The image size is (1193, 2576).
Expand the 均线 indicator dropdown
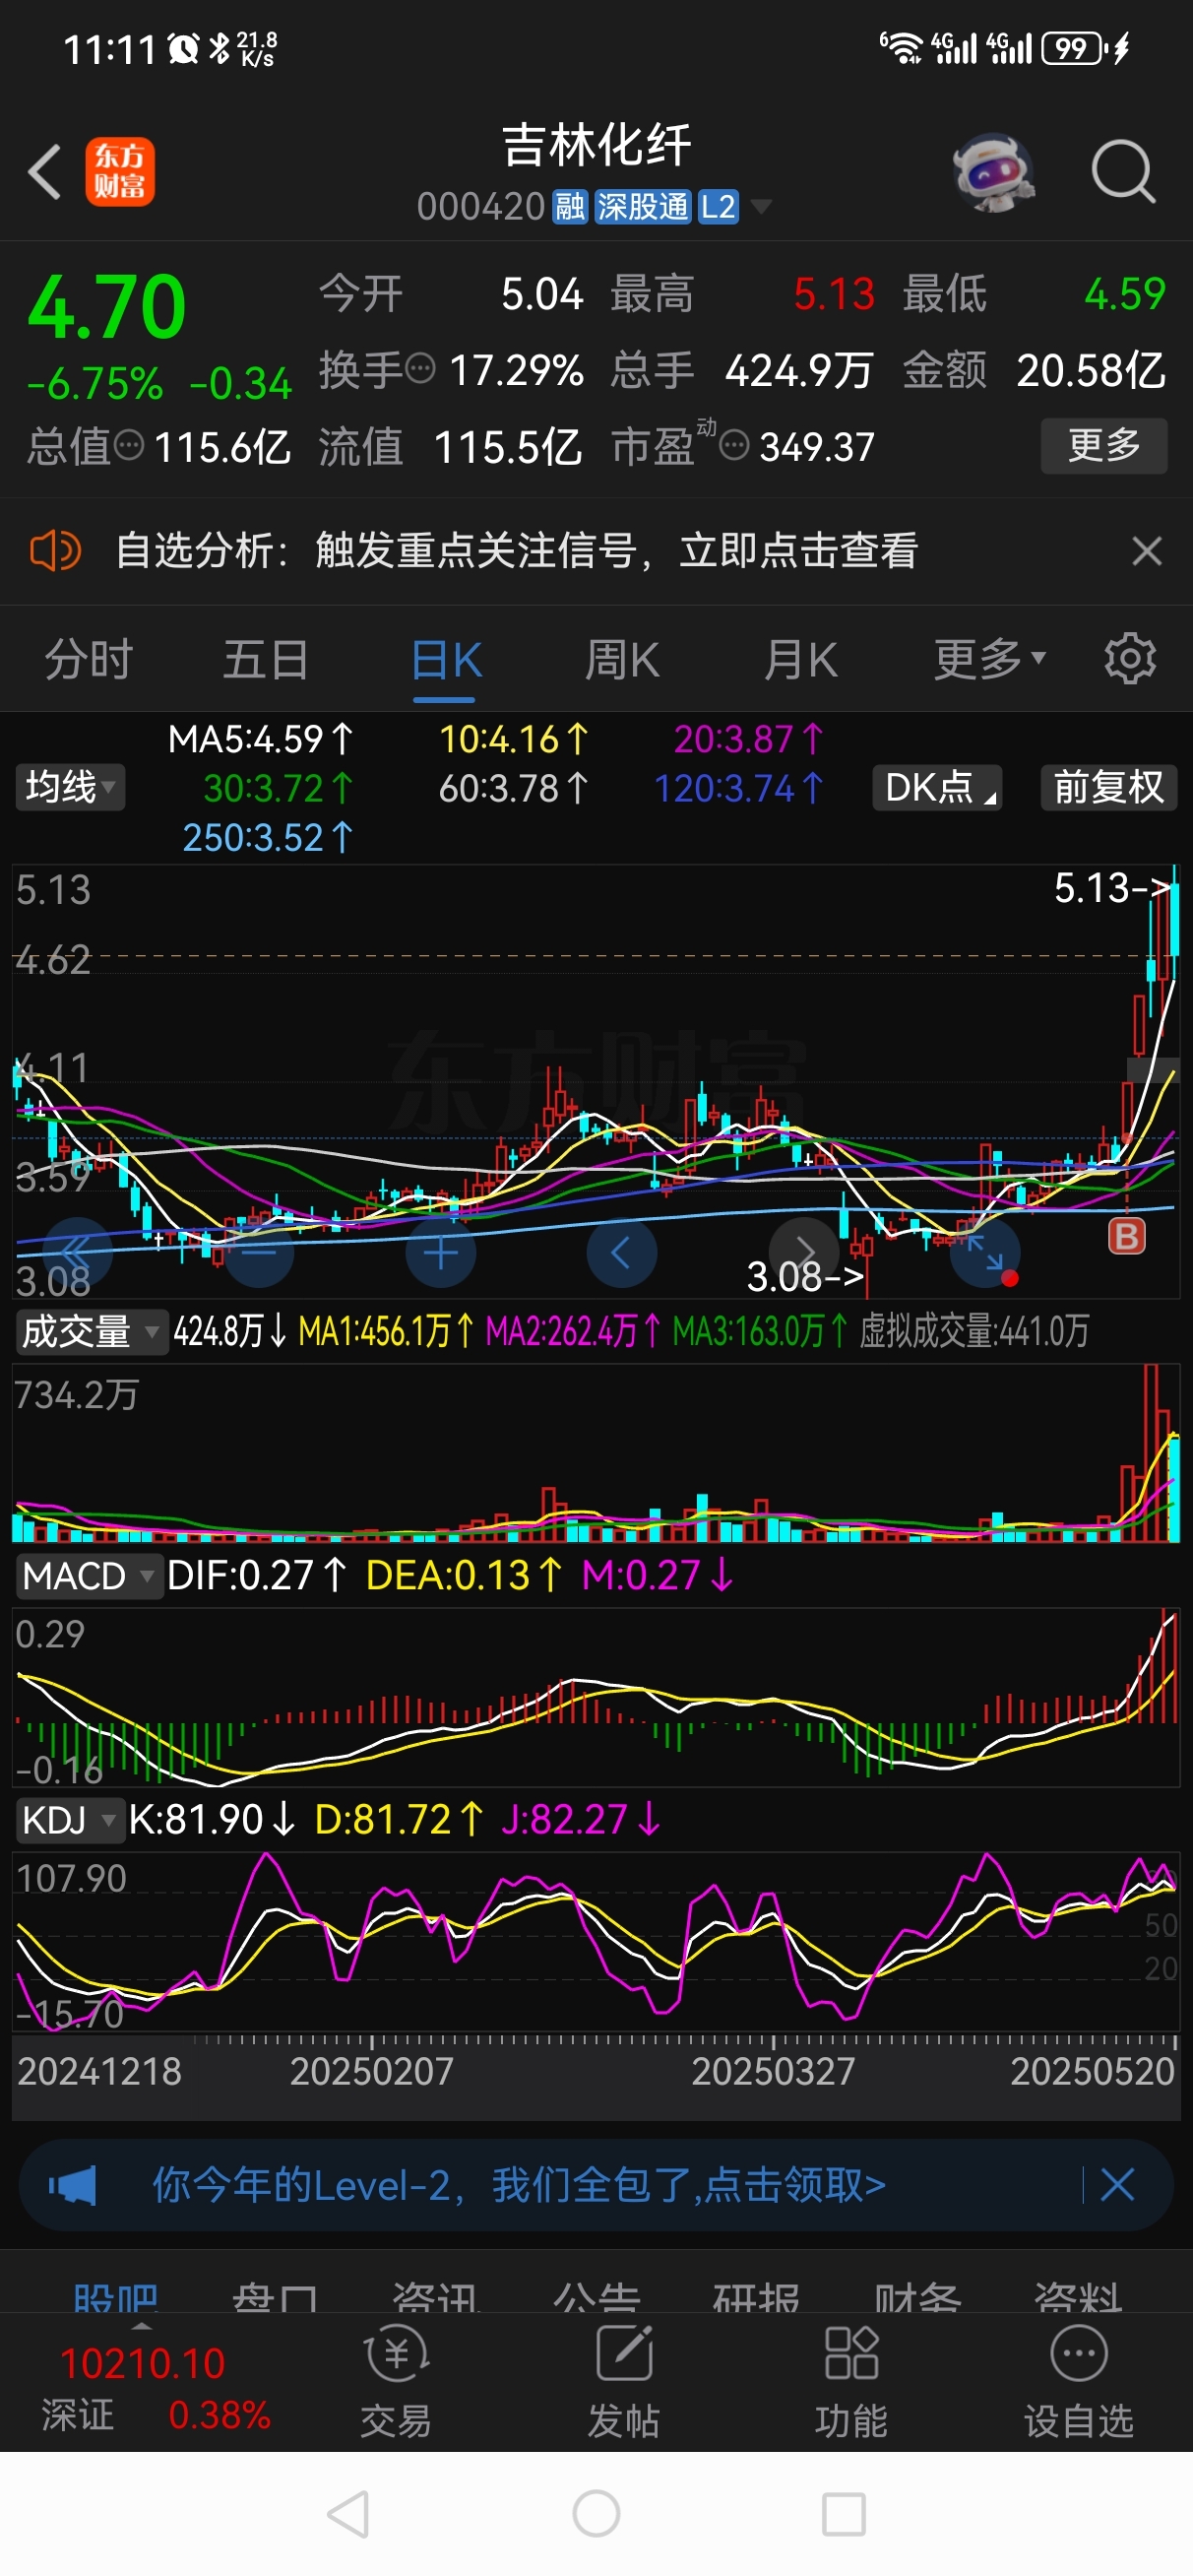click(70, 787)
